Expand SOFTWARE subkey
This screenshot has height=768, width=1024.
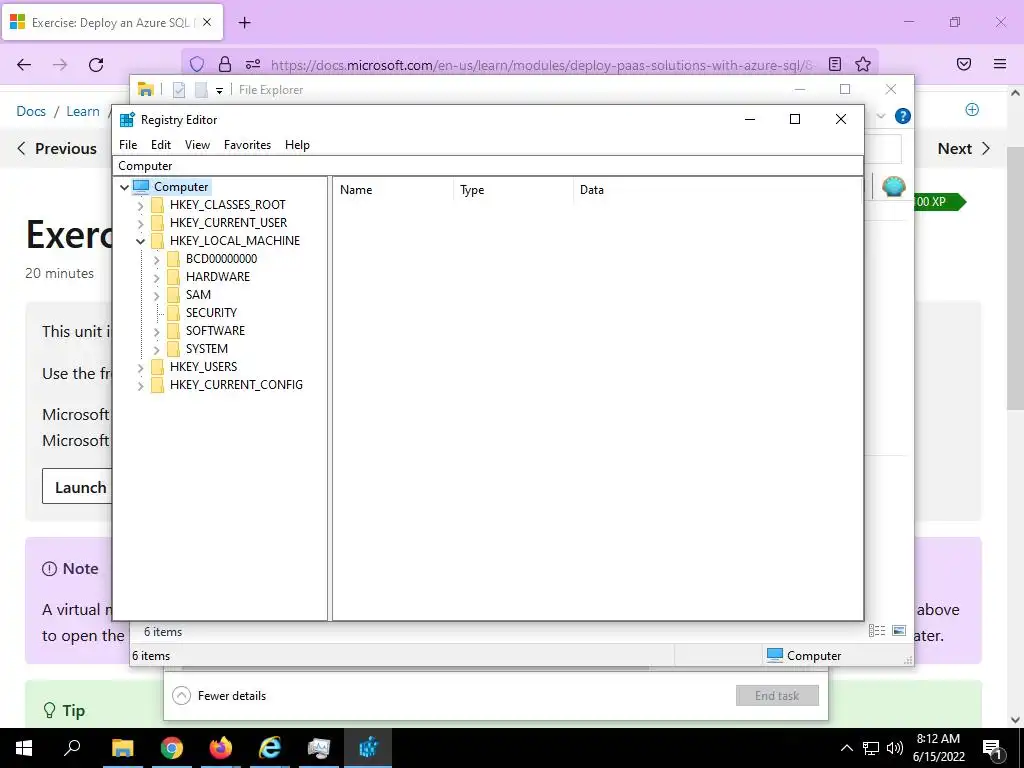pos(157,332)
